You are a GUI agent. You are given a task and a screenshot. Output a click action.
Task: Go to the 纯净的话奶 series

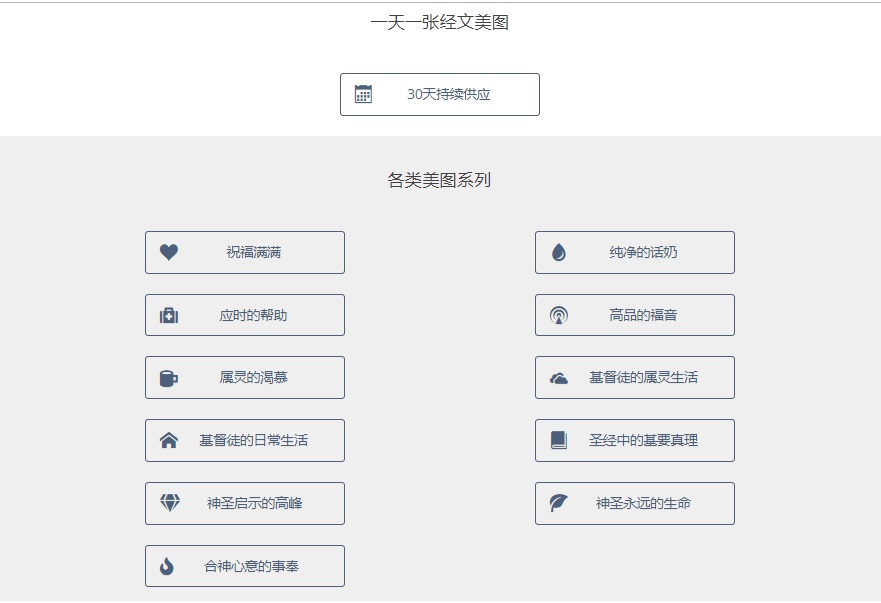click(x=643, y=253)
